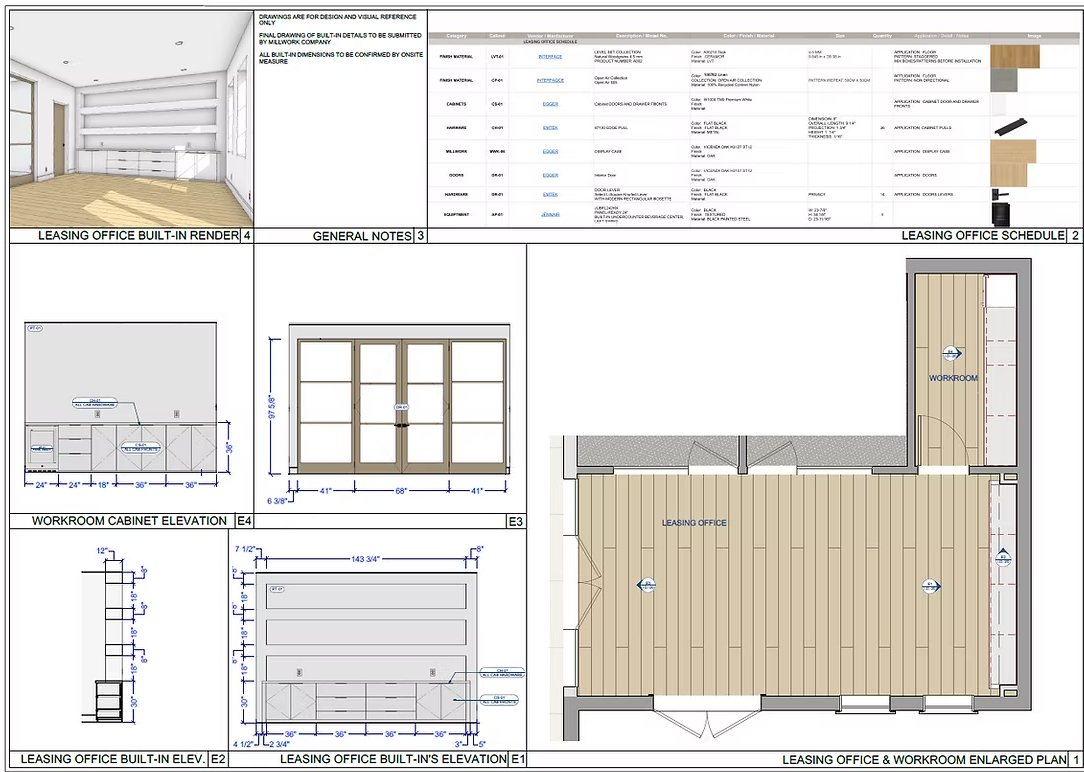
Task: Click the 'AP-01' callout cell
Action: 496,214
